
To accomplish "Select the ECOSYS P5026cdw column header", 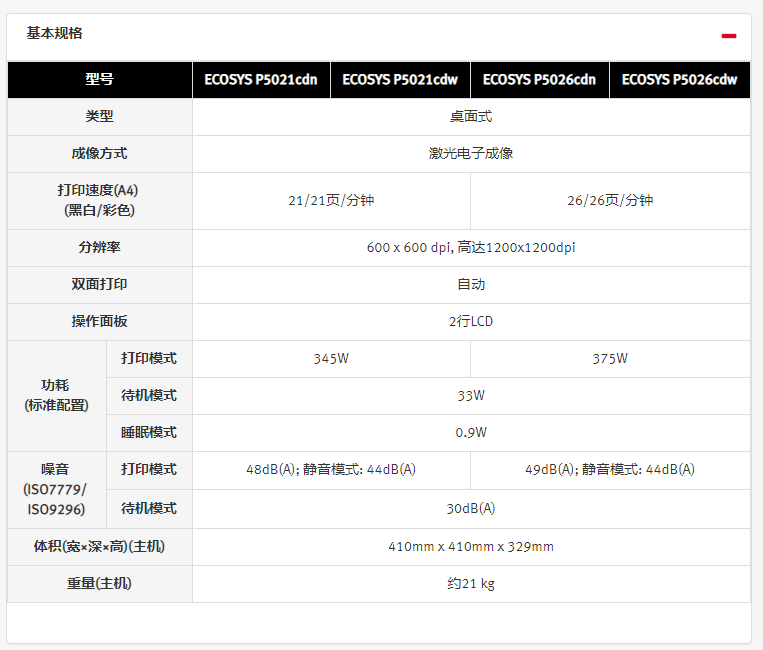I will (x=680, y=80).
